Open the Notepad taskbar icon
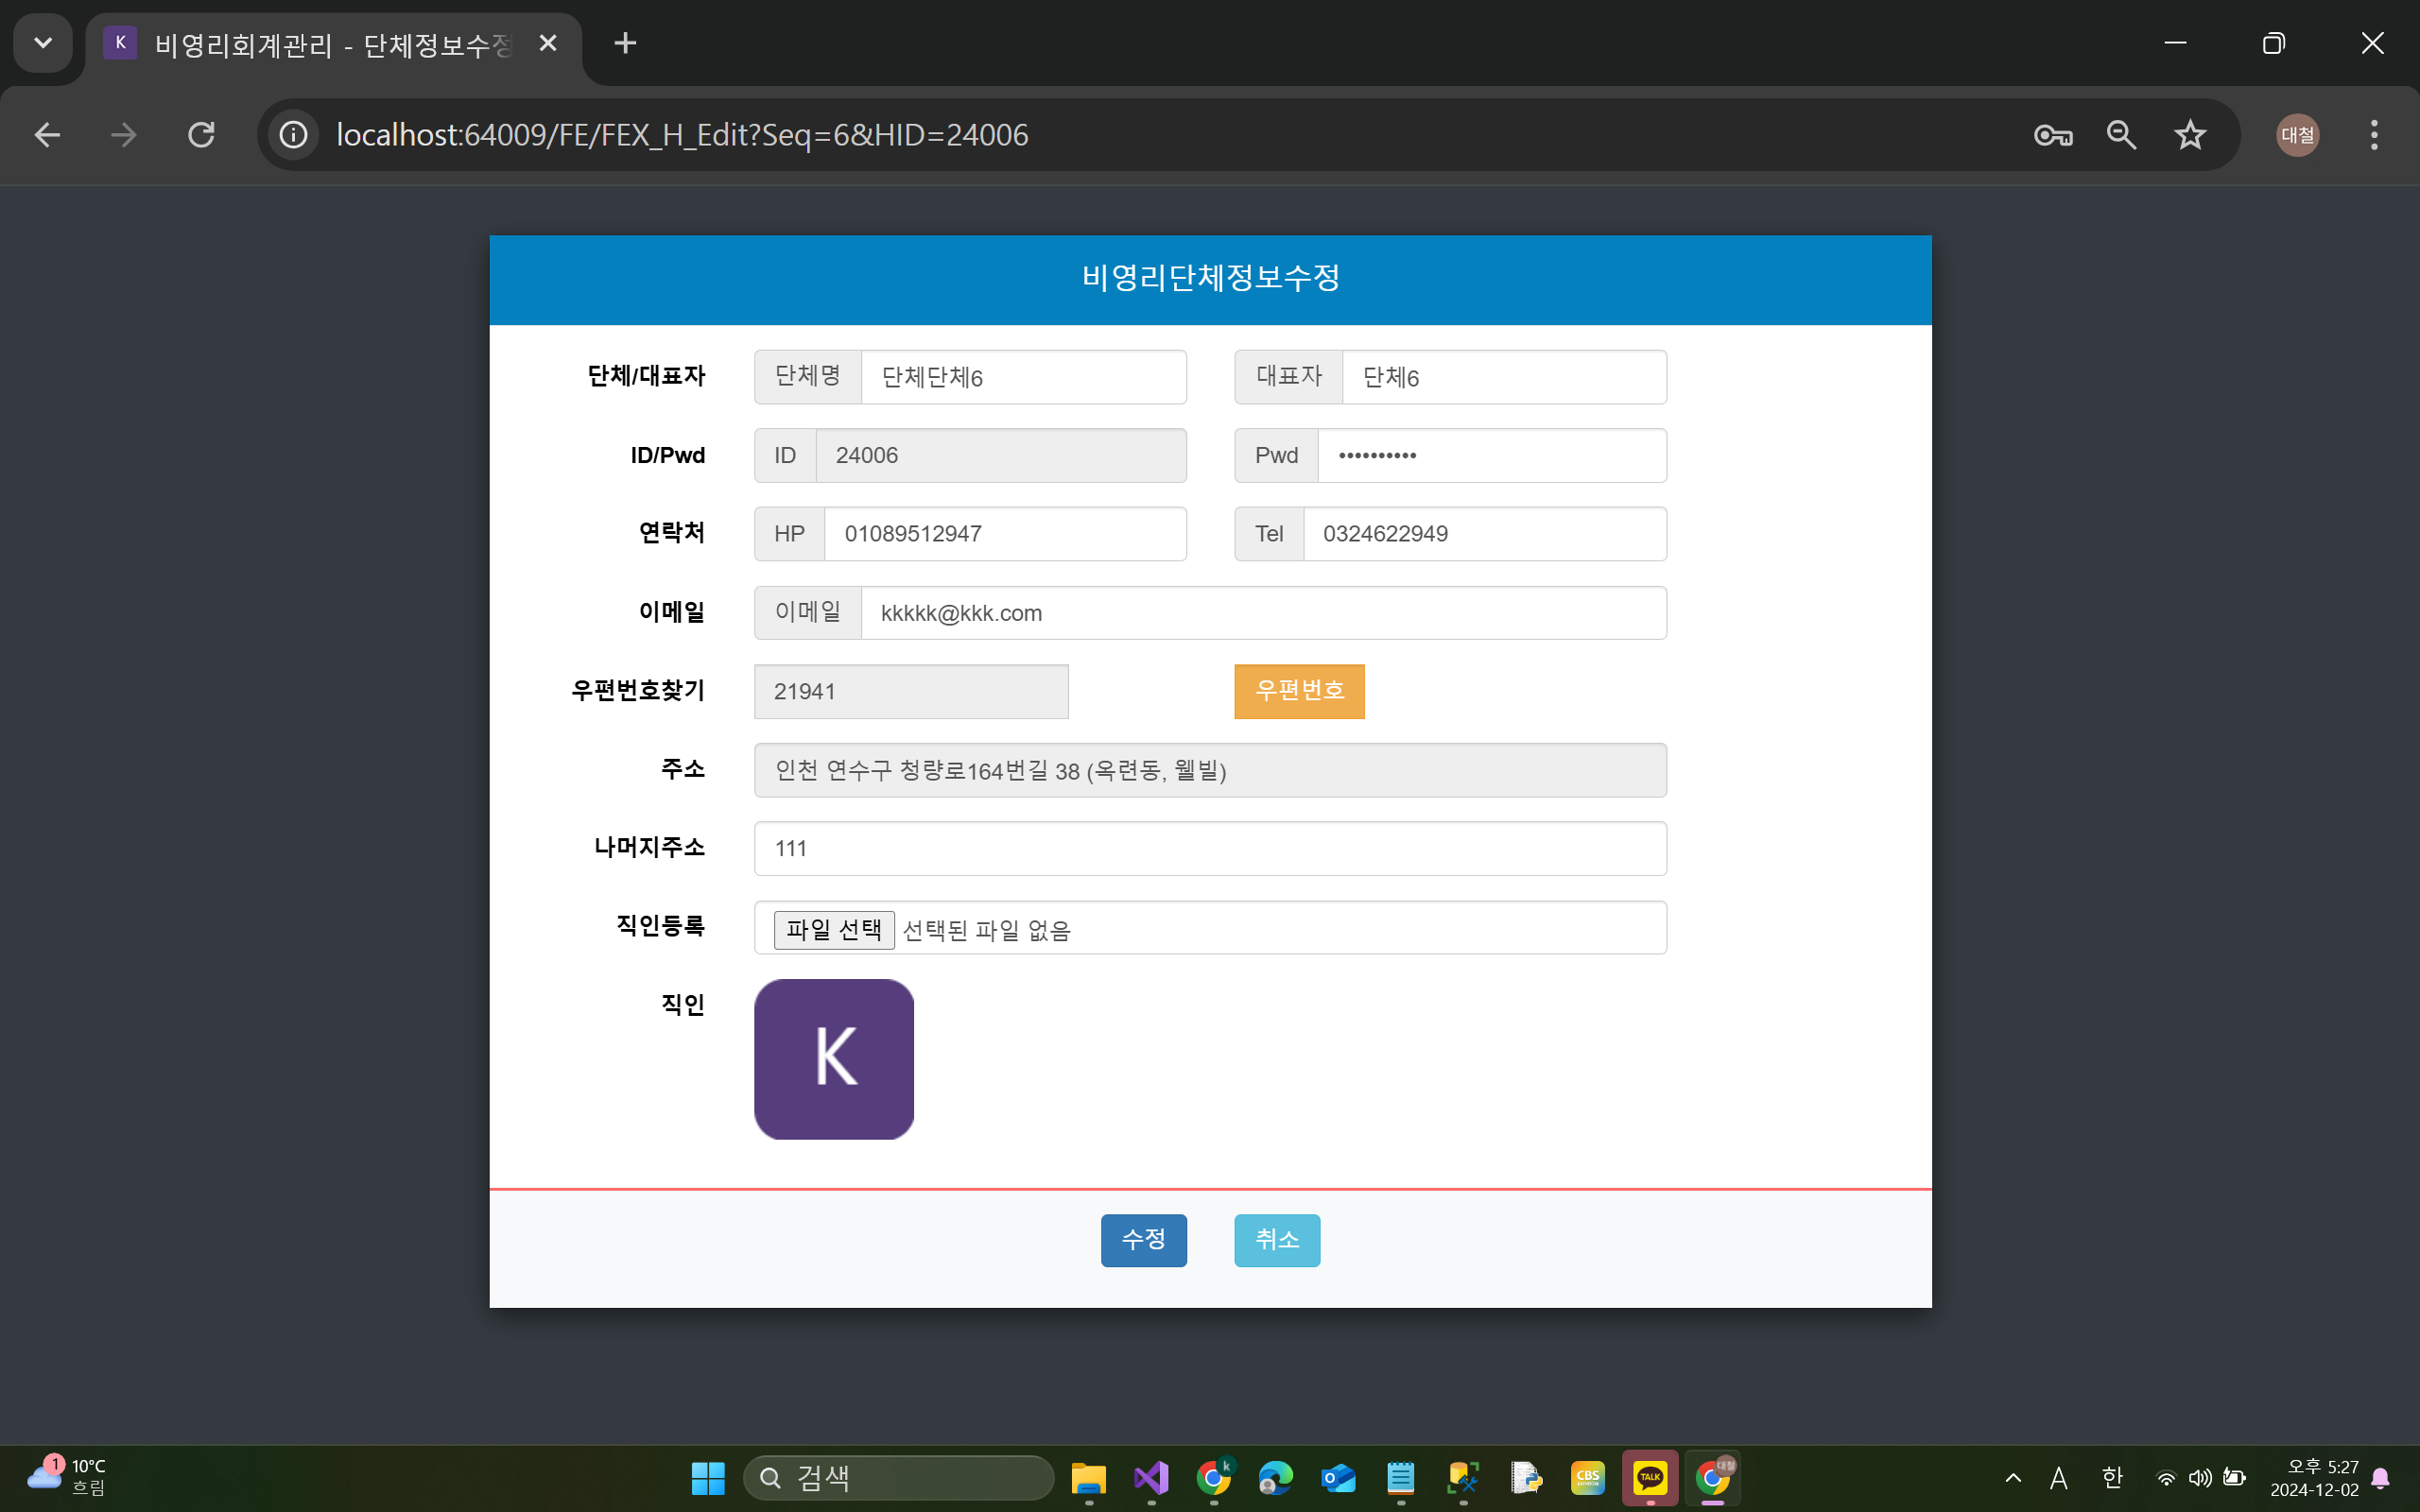2420x1512 pixels. click(x=1400, y=1478)
